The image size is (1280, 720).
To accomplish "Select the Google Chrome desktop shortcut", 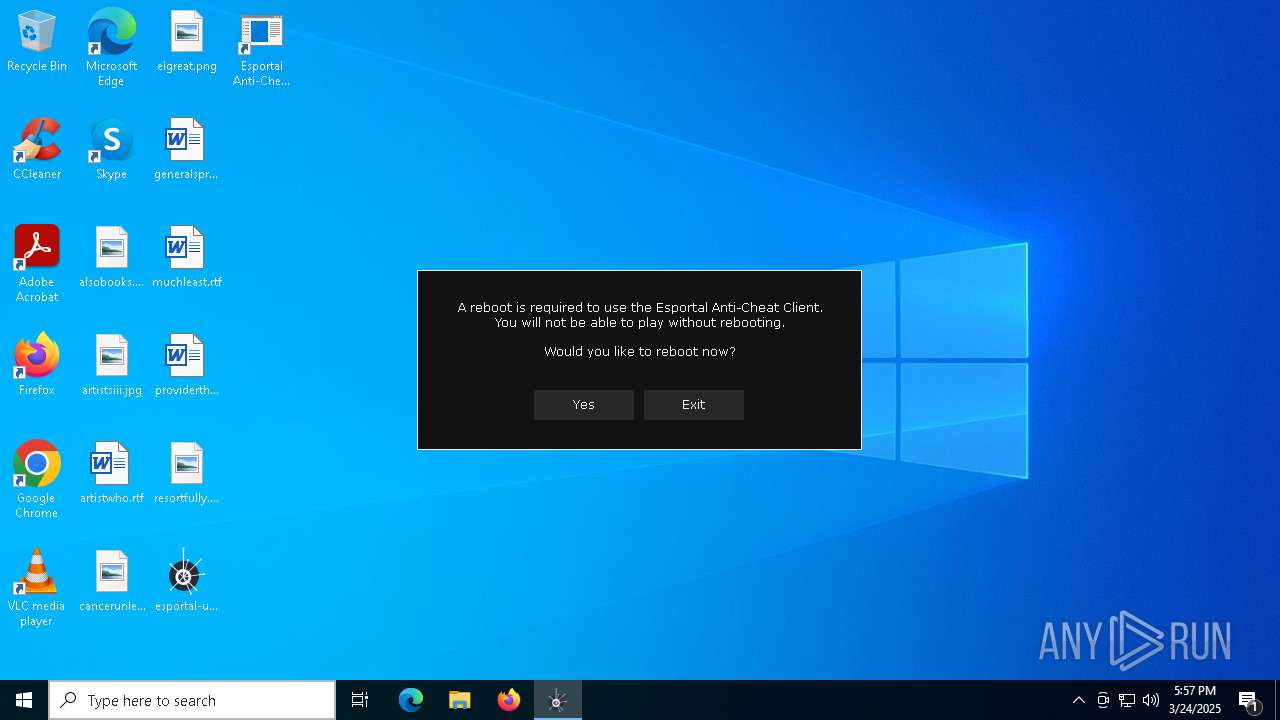I will point(37,480).
